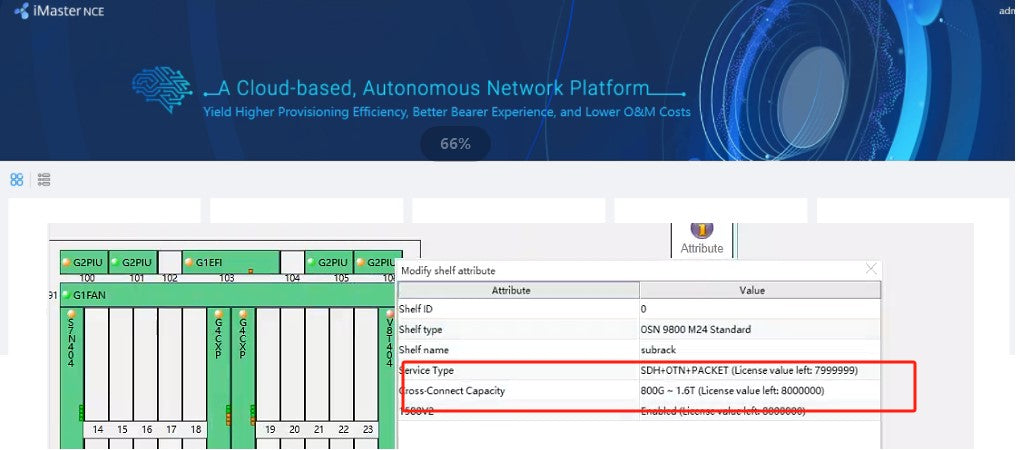Viewport: 1018px width, 450px height.
Task: Switch to list view icon
Action: [x=44, y=180]
